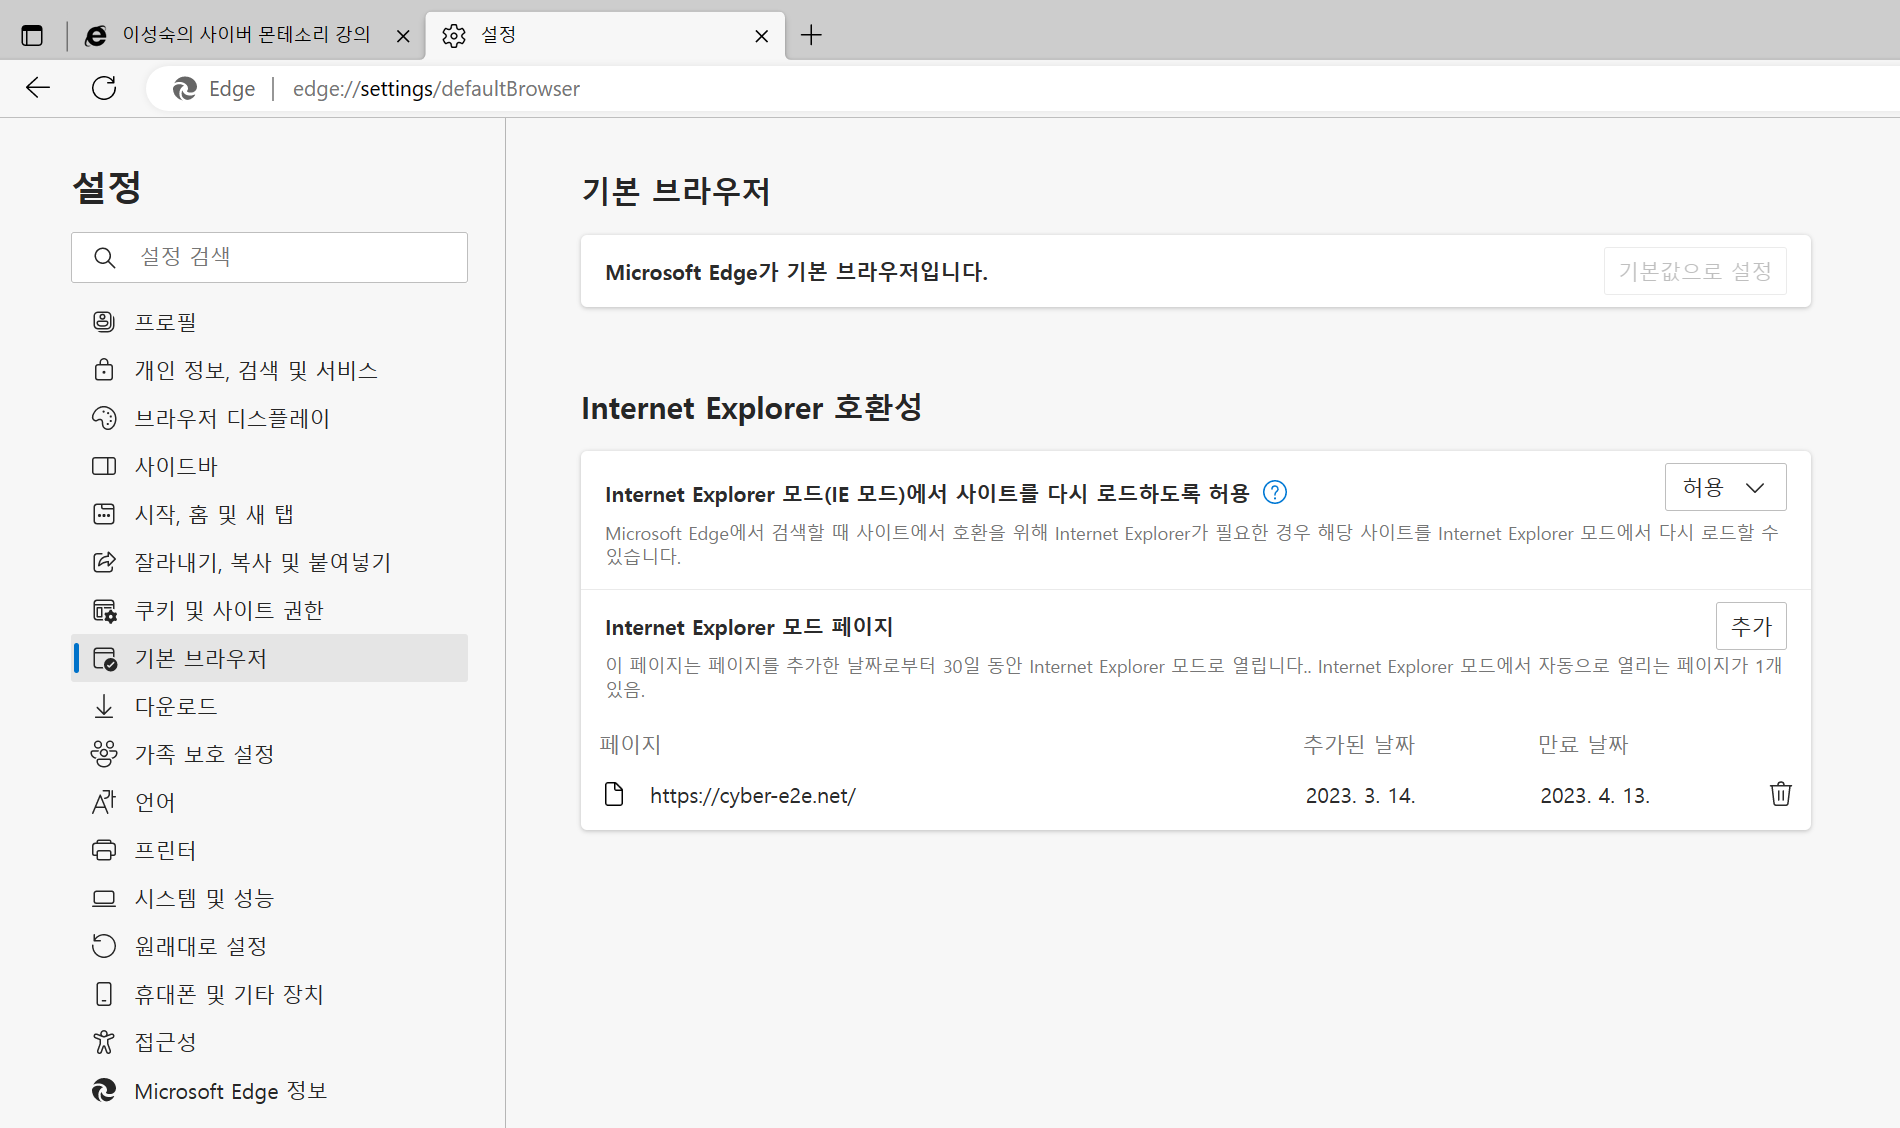Open 쿠키 및 사이트 권한 settings
The image size is (1900, 1128).
(x=229, y=610)
